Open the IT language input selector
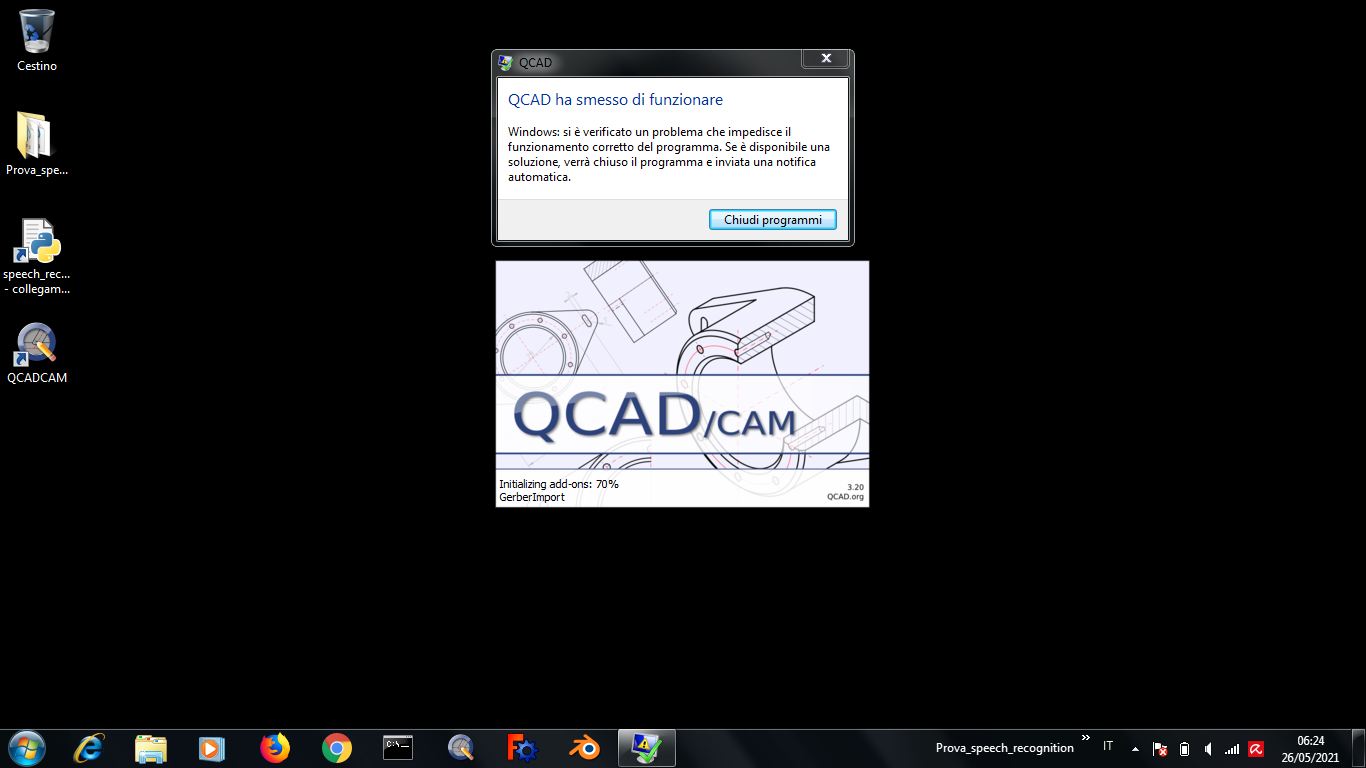This screenshot has width=1366, height=768. pyautogui.click(x=1108, y=747)
